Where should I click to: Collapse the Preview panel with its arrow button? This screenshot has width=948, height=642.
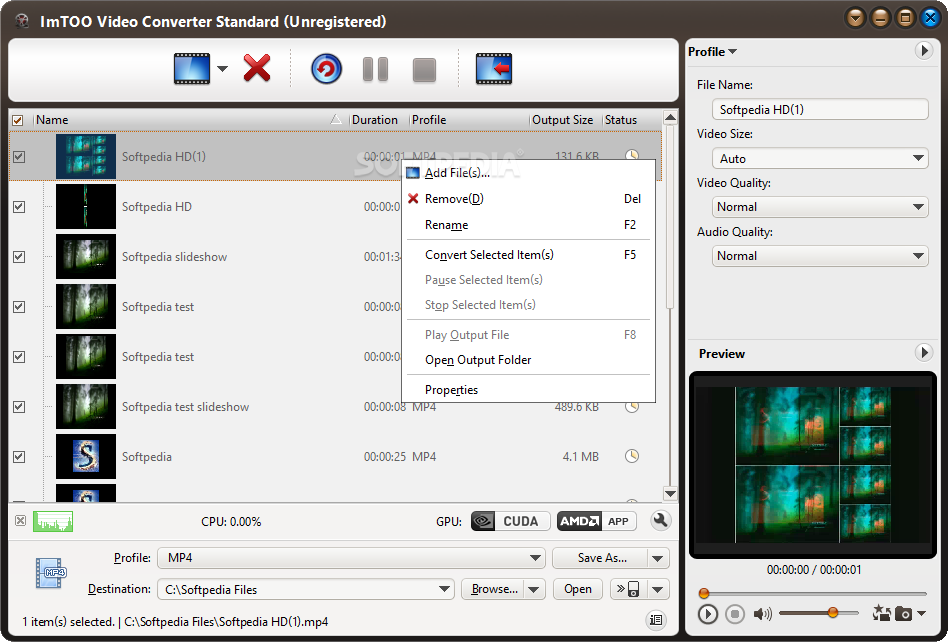click(923, 352)
